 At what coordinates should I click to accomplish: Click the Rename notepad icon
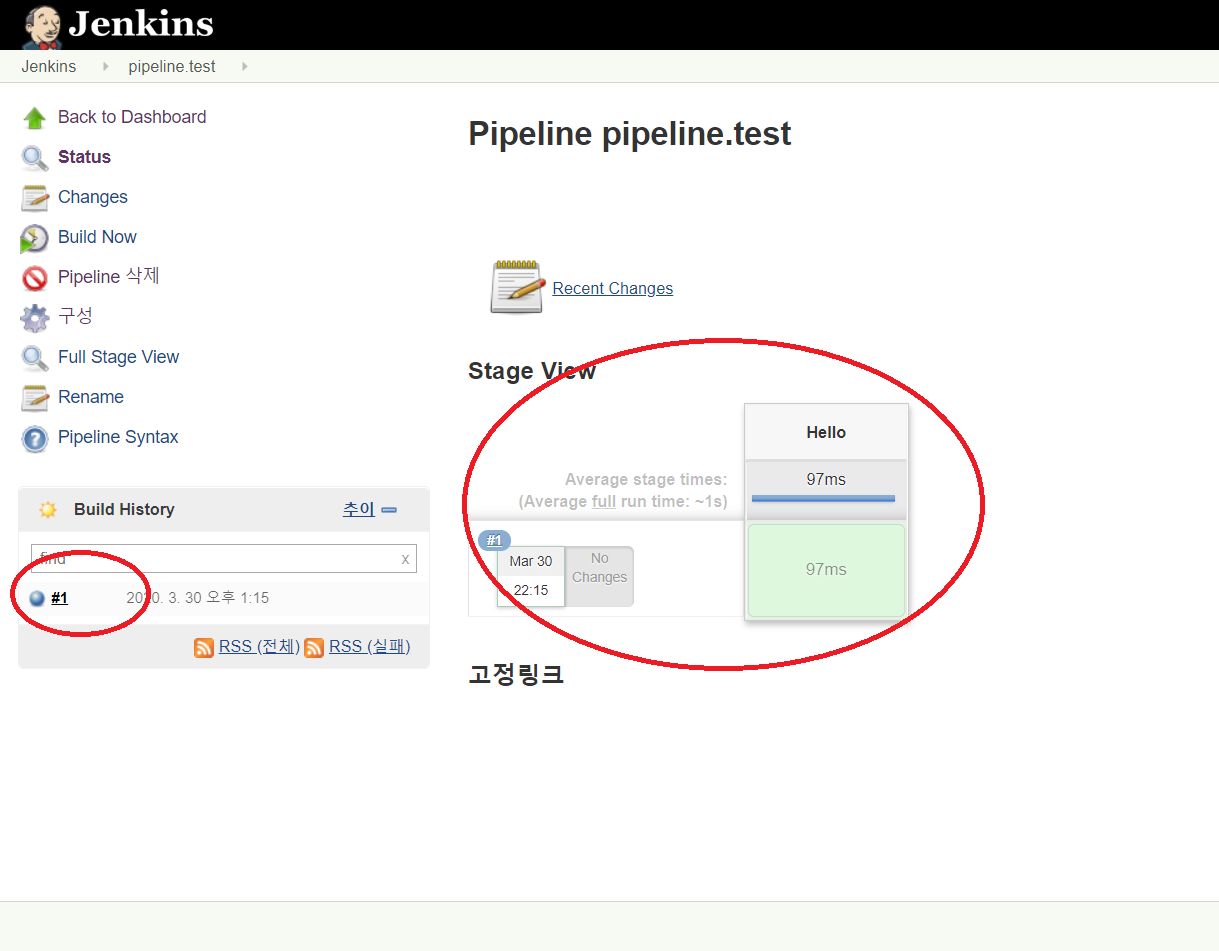point(35,398)
